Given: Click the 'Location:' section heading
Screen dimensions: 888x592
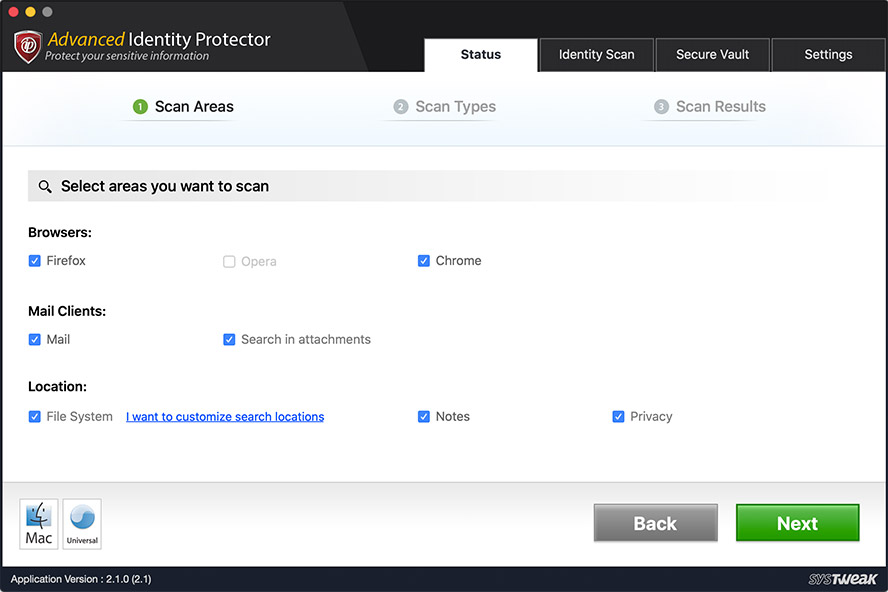Looking at the screenshot, I should coord(57,386).
